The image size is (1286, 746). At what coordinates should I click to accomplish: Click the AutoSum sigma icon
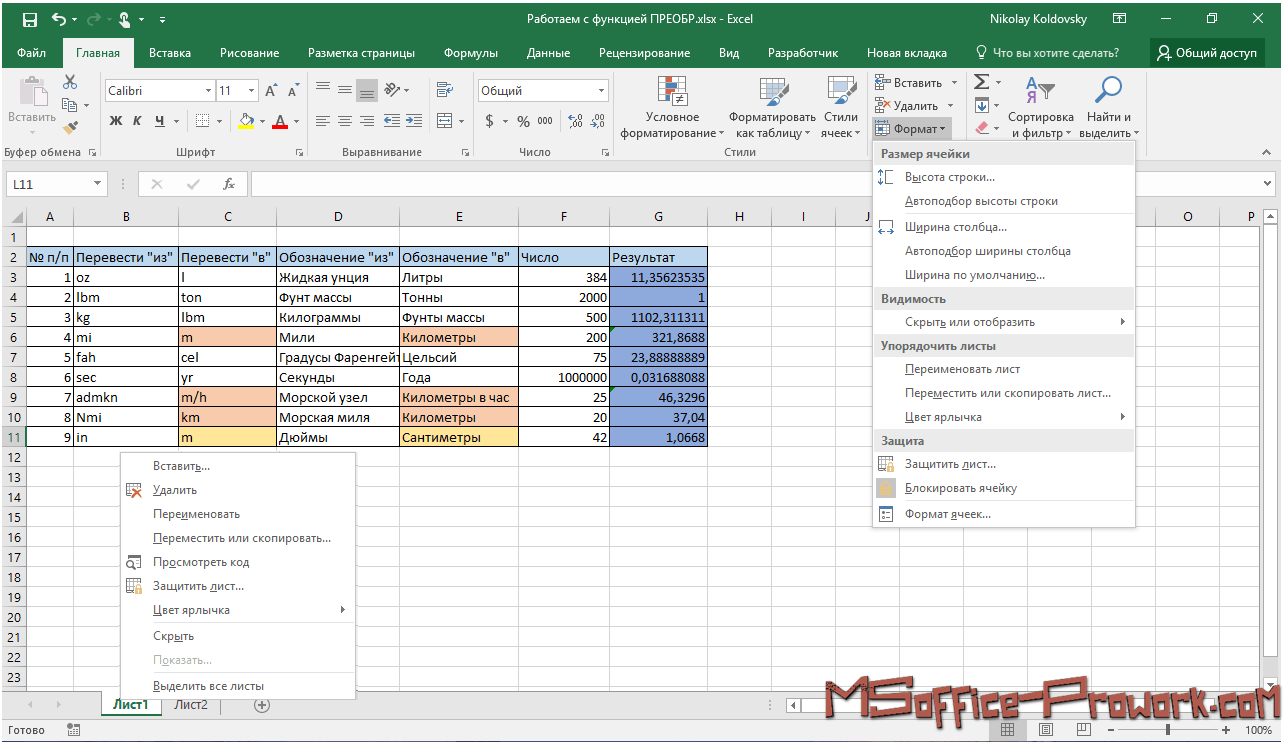[981, 82]
